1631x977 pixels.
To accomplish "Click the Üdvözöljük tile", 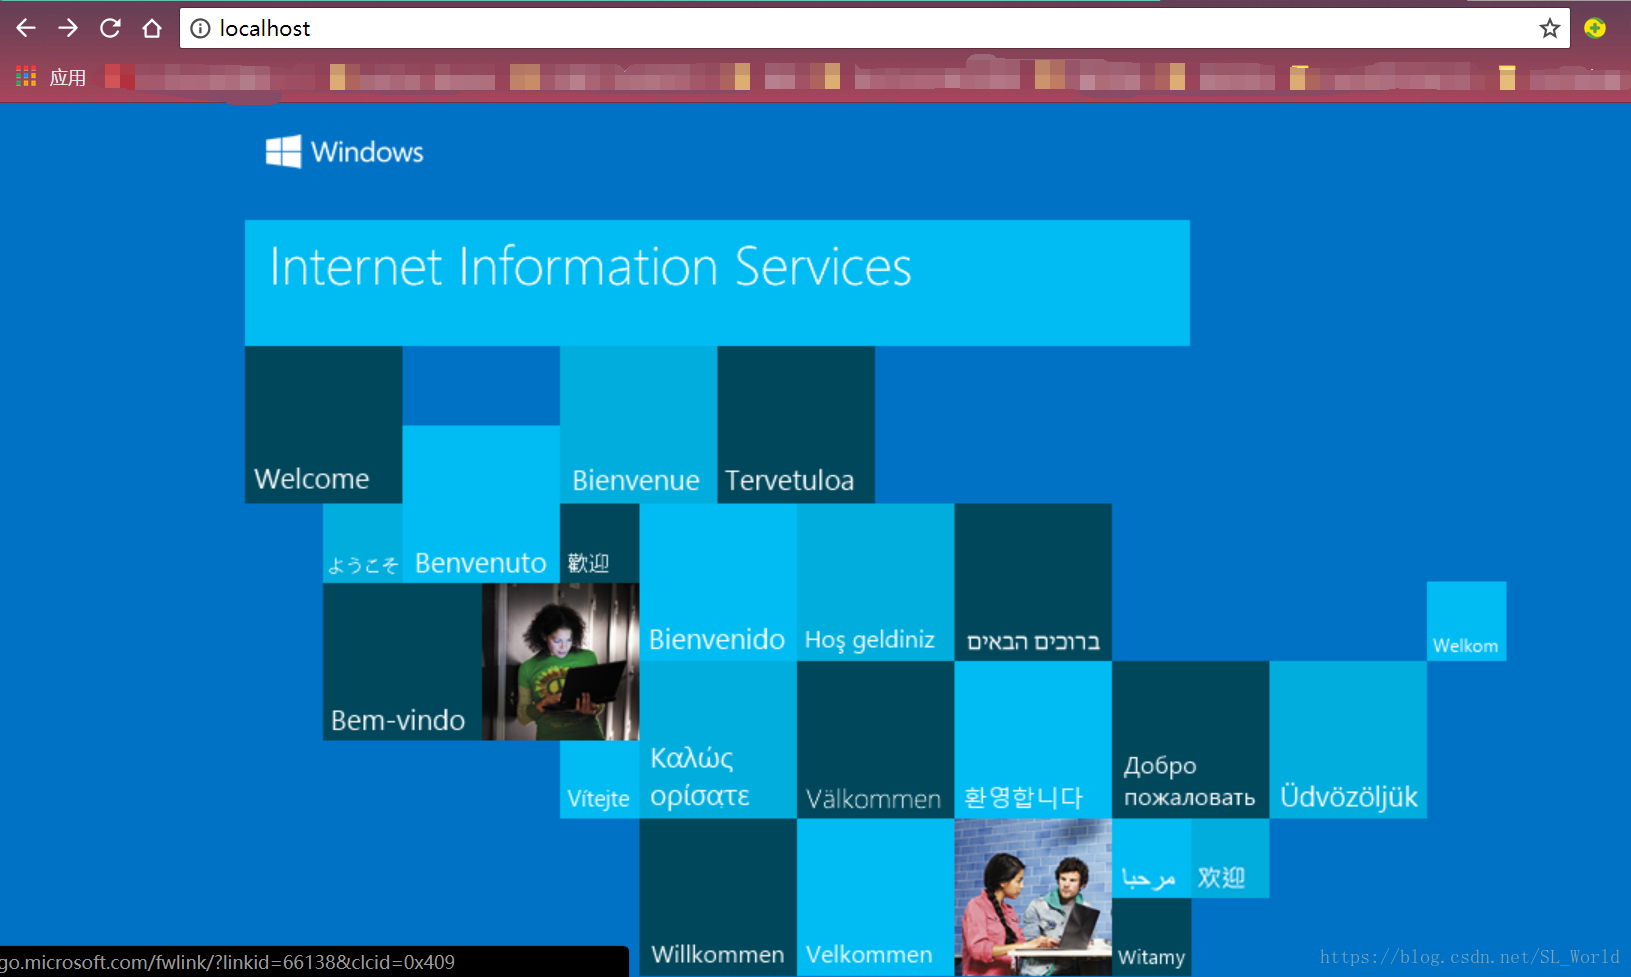I will pos(1348,739).
